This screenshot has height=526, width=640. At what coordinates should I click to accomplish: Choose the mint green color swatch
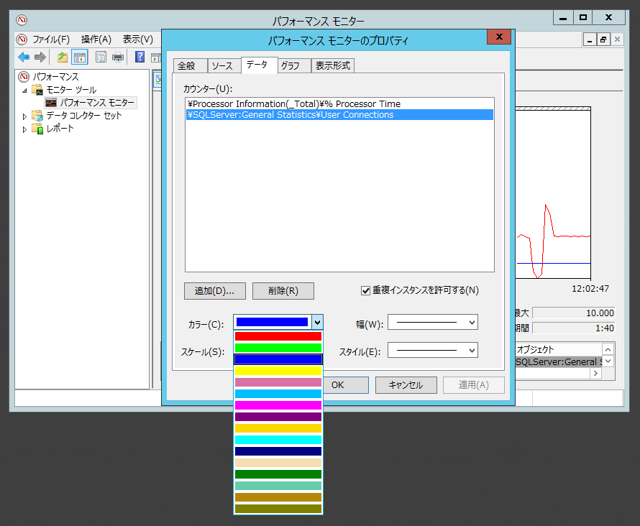point(278,486)
